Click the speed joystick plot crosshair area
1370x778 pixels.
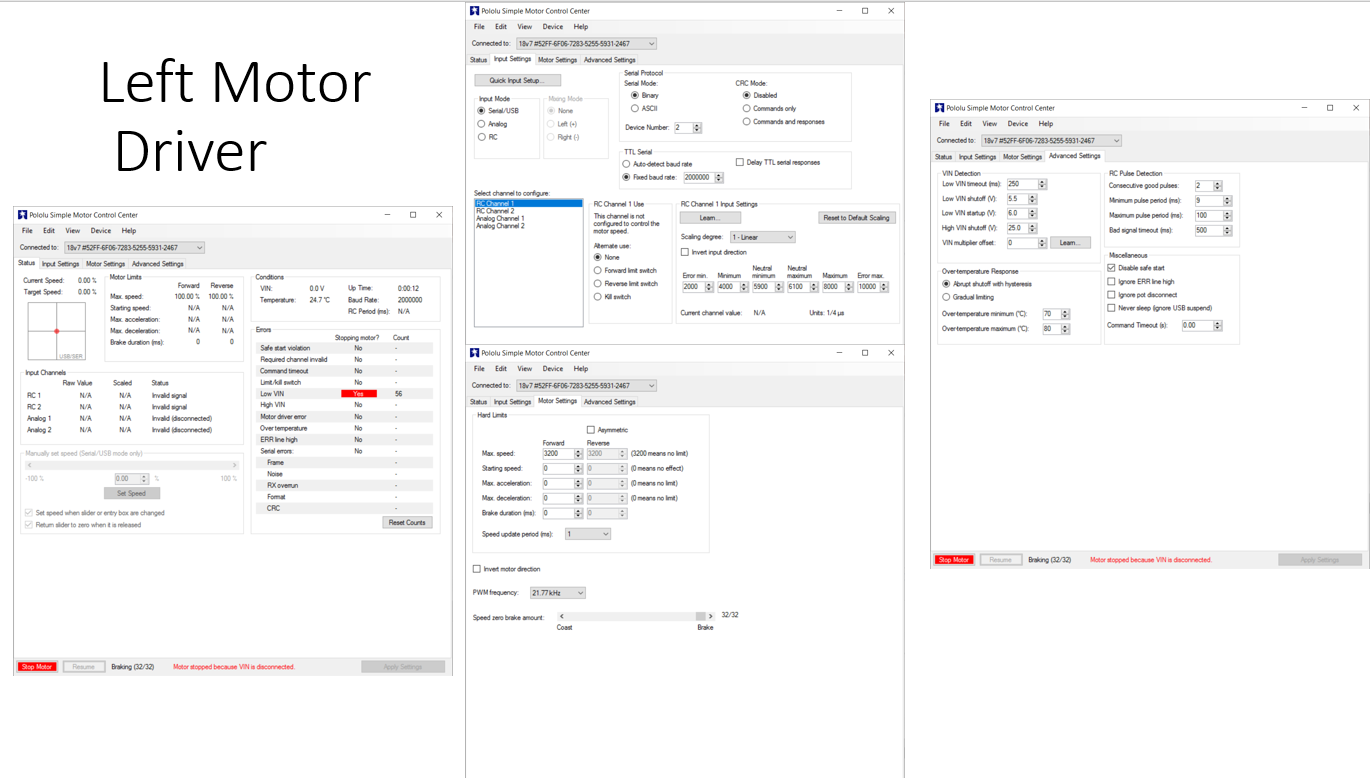point(56,331)
